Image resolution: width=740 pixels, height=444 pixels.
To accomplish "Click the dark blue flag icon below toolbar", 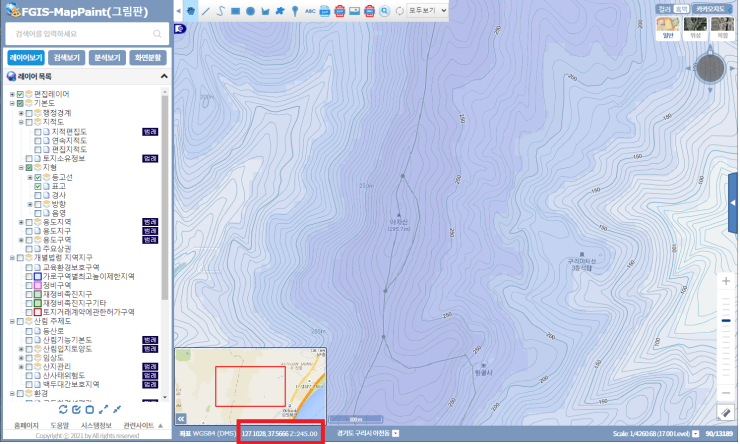I will [180, 29].
